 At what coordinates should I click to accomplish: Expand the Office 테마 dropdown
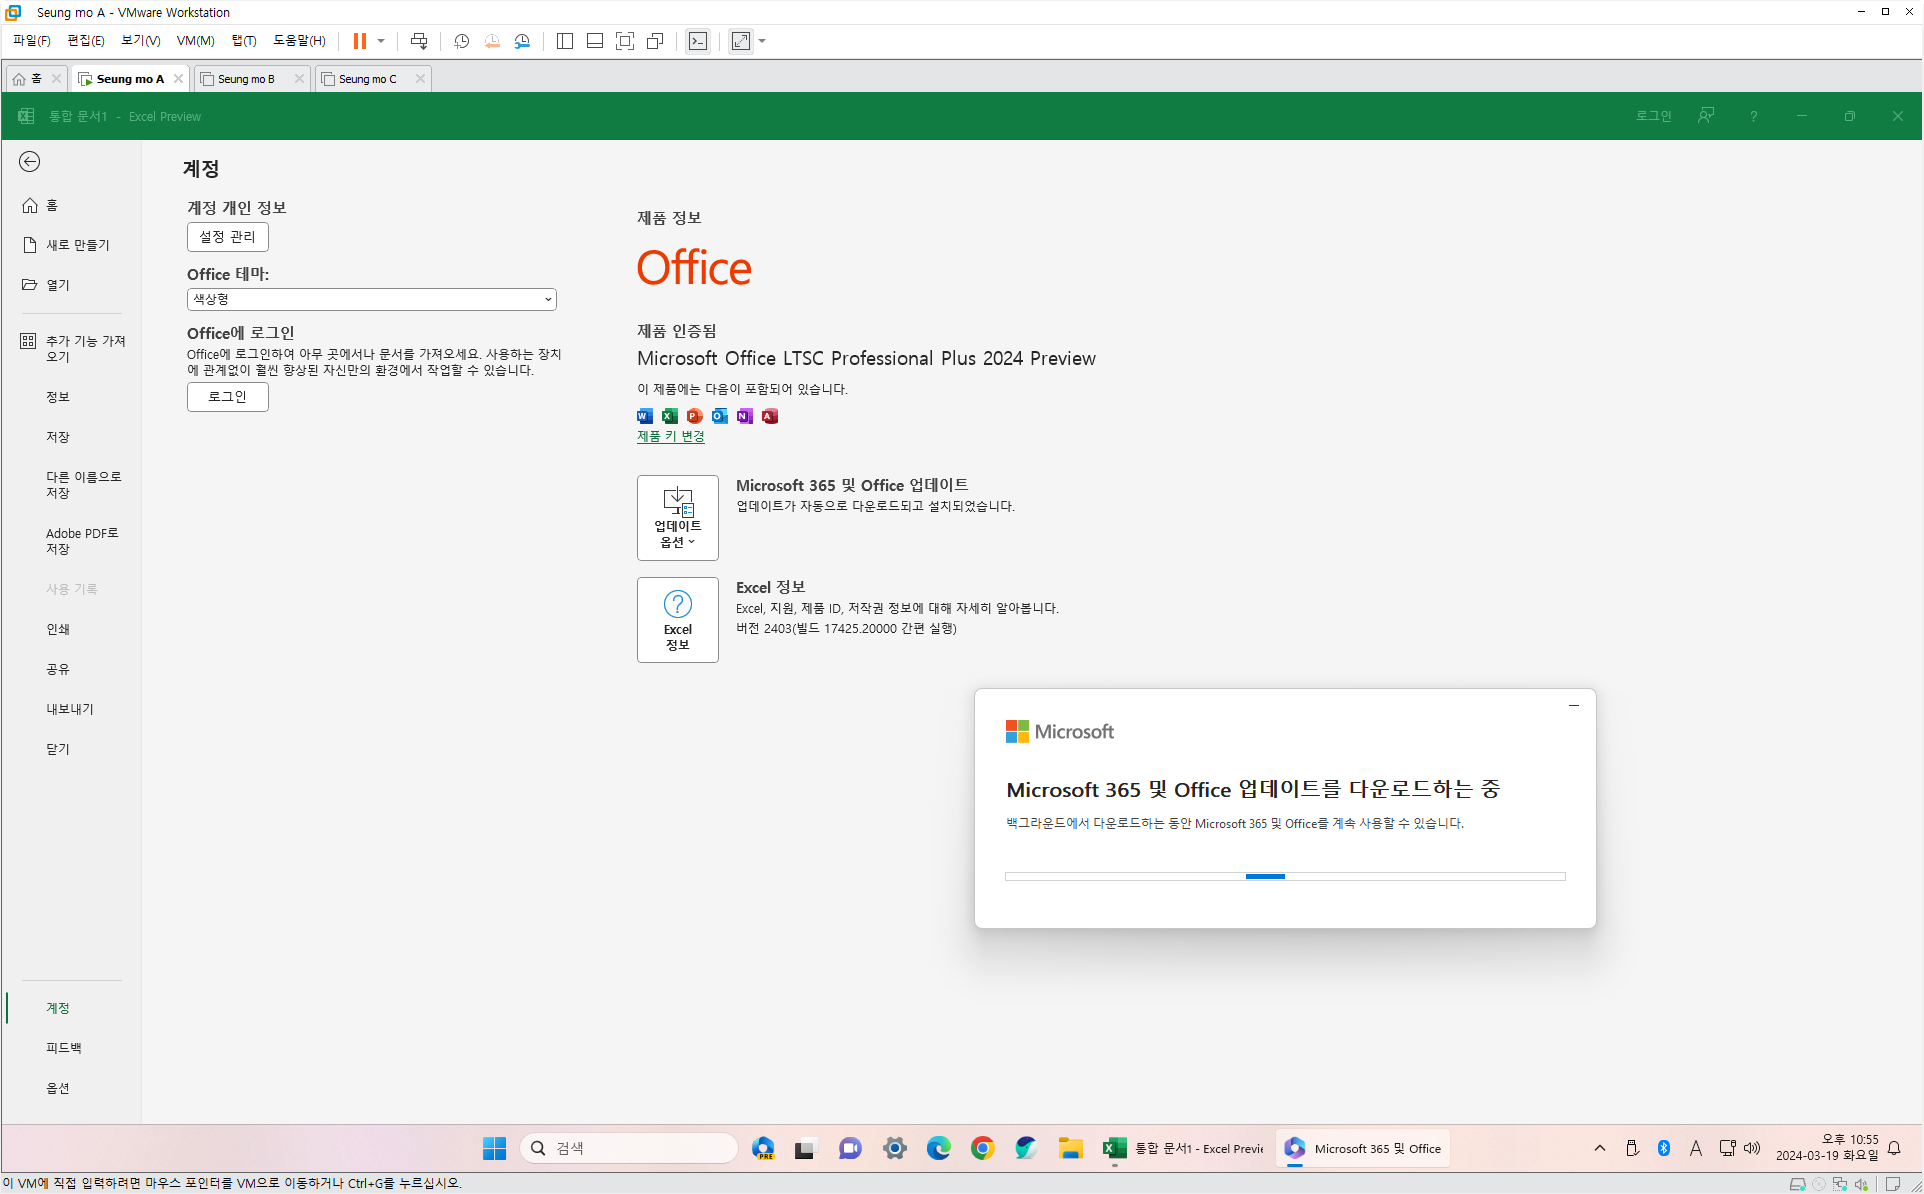click(x=371, y=299)
